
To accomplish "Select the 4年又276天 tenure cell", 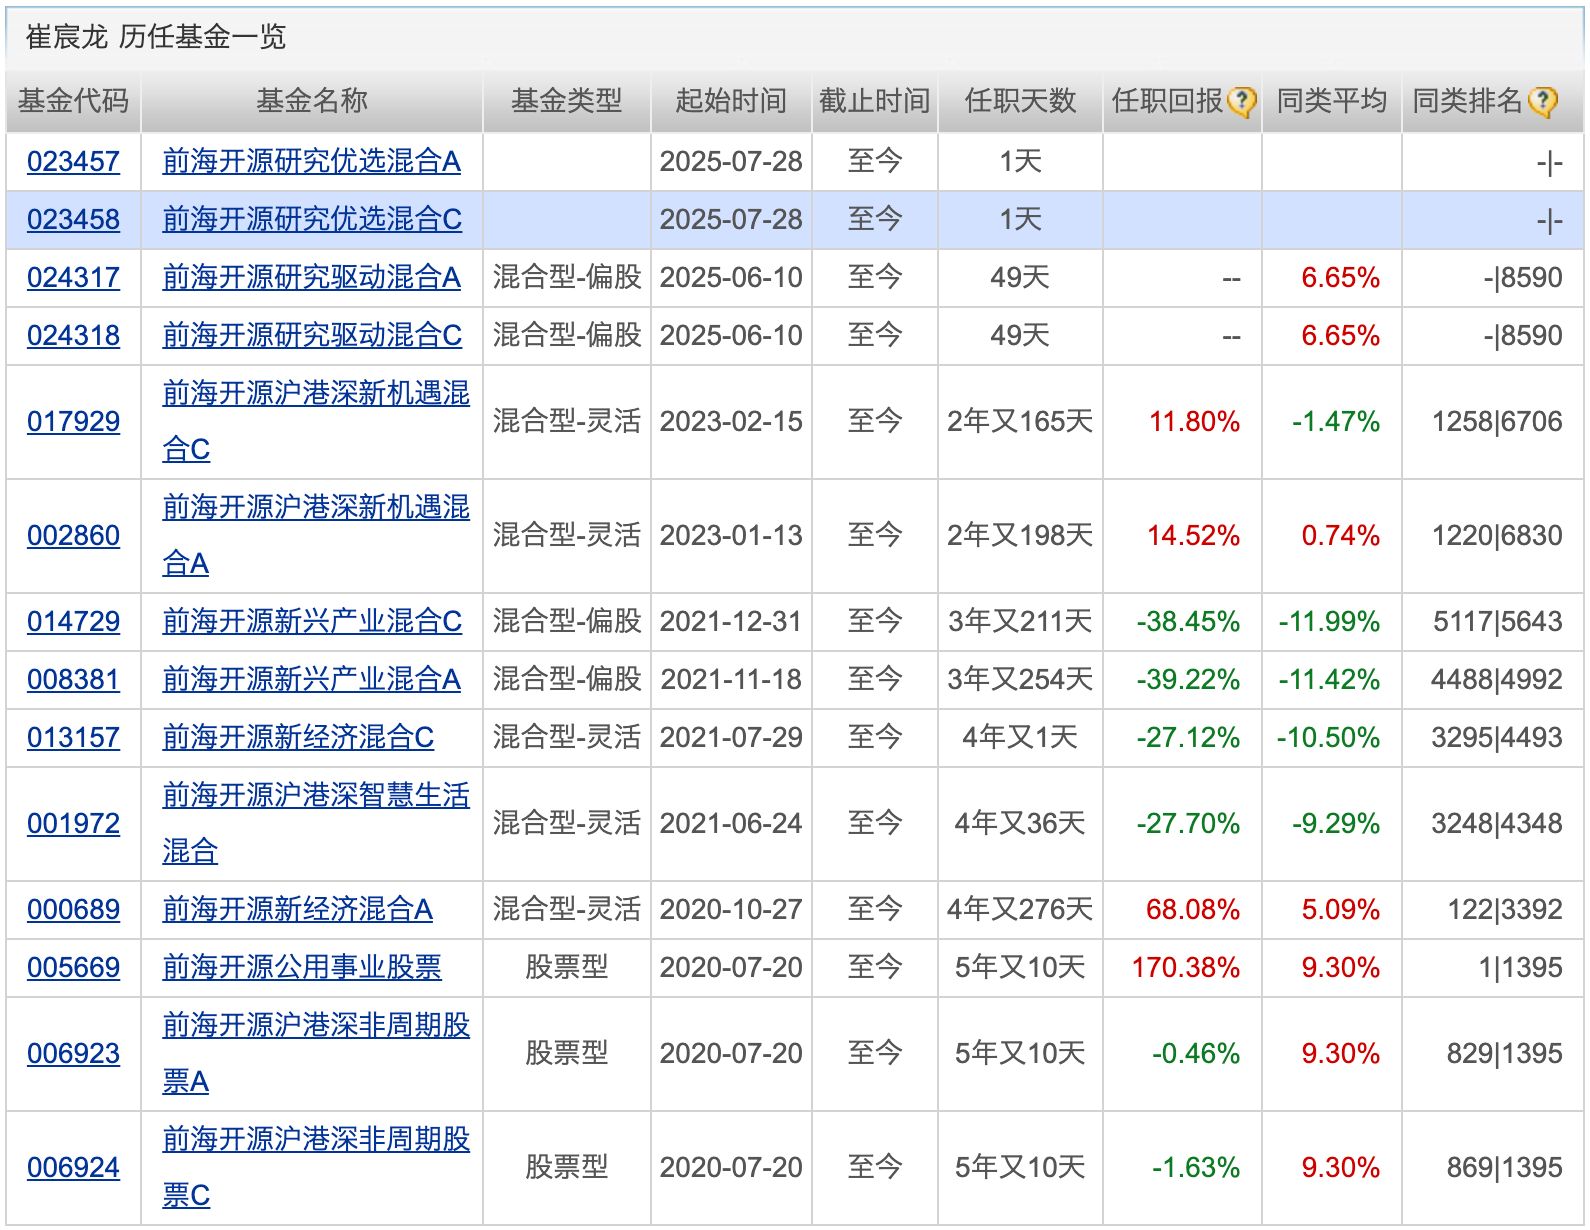I will point(1020,909).
